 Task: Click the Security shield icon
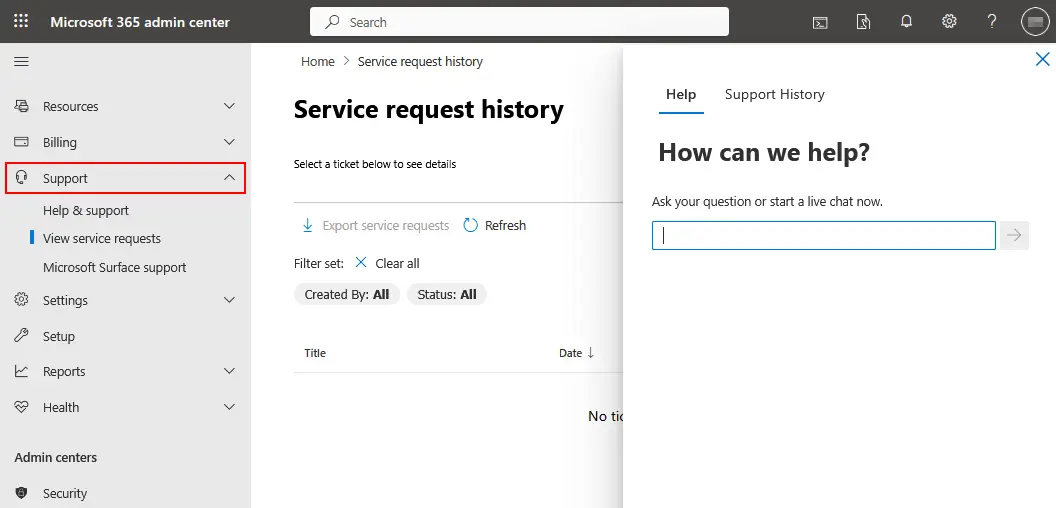22,493
